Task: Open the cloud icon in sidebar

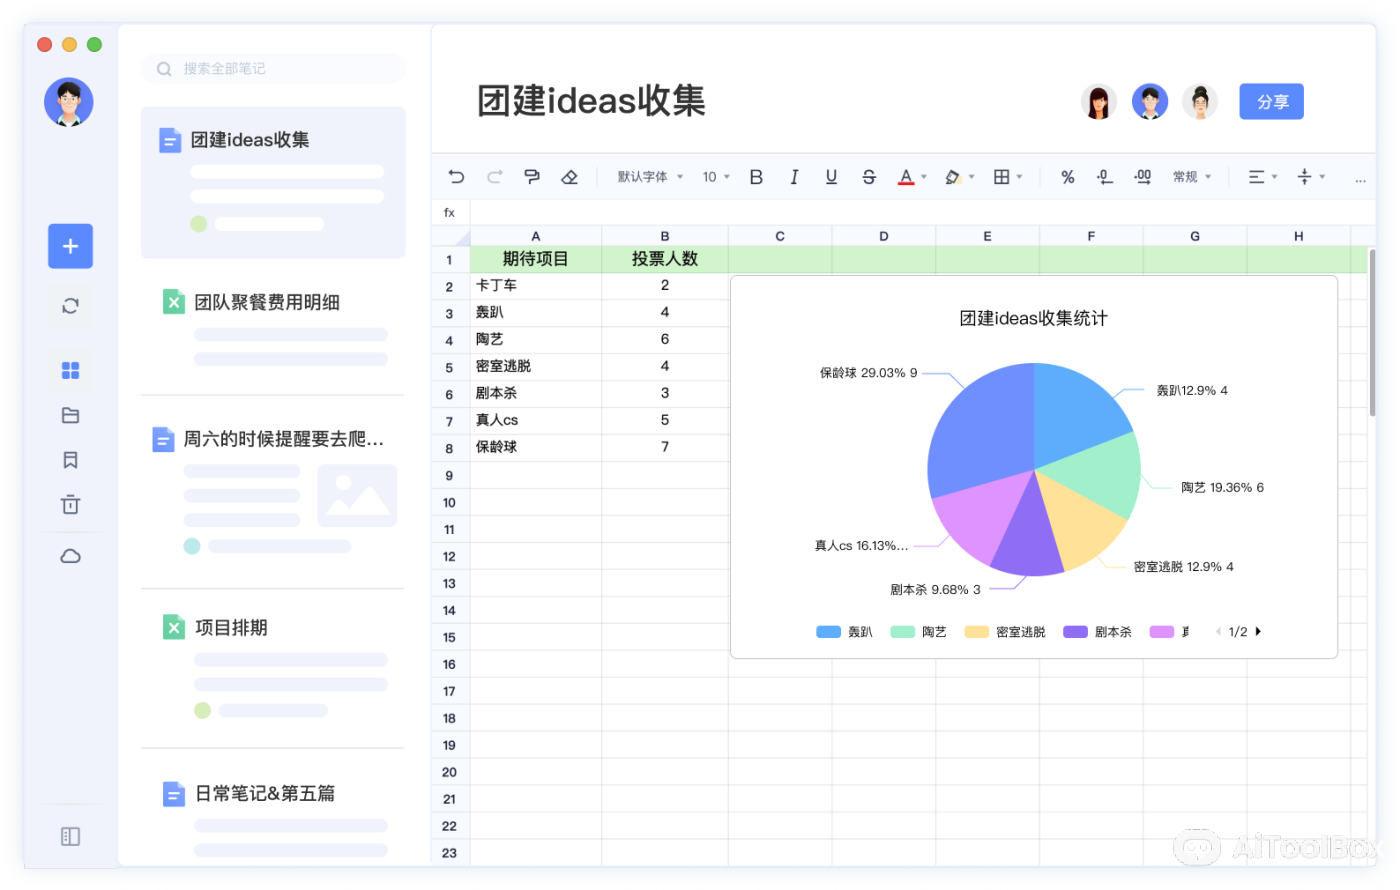Action: coord(70,557)
